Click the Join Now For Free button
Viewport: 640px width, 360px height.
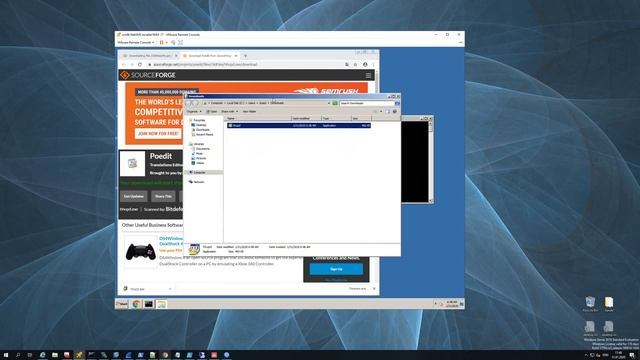[x=158, y=133]
